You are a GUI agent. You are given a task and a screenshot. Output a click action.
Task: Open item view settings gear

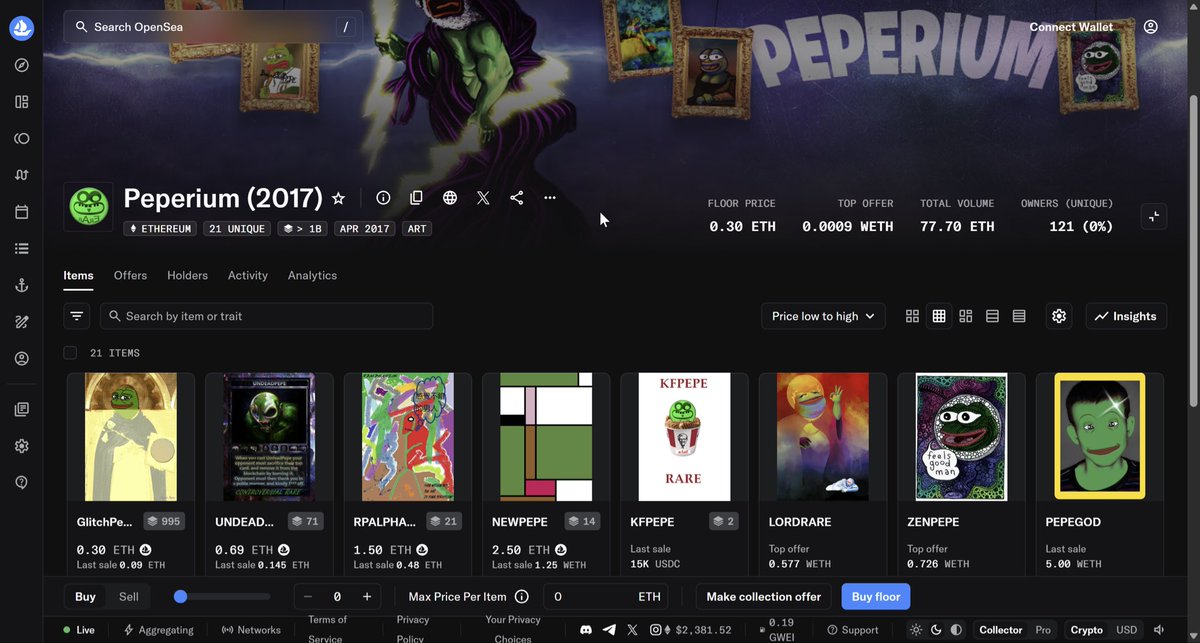(1059, 316)
